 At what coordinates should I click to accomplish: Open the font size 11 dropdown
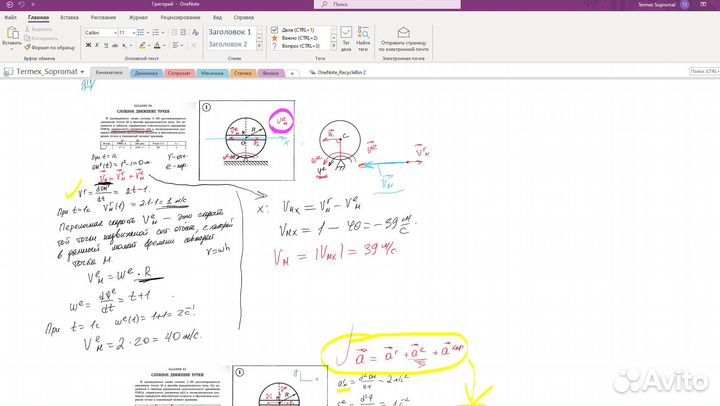pyautogui.click(x=126, y=33)
